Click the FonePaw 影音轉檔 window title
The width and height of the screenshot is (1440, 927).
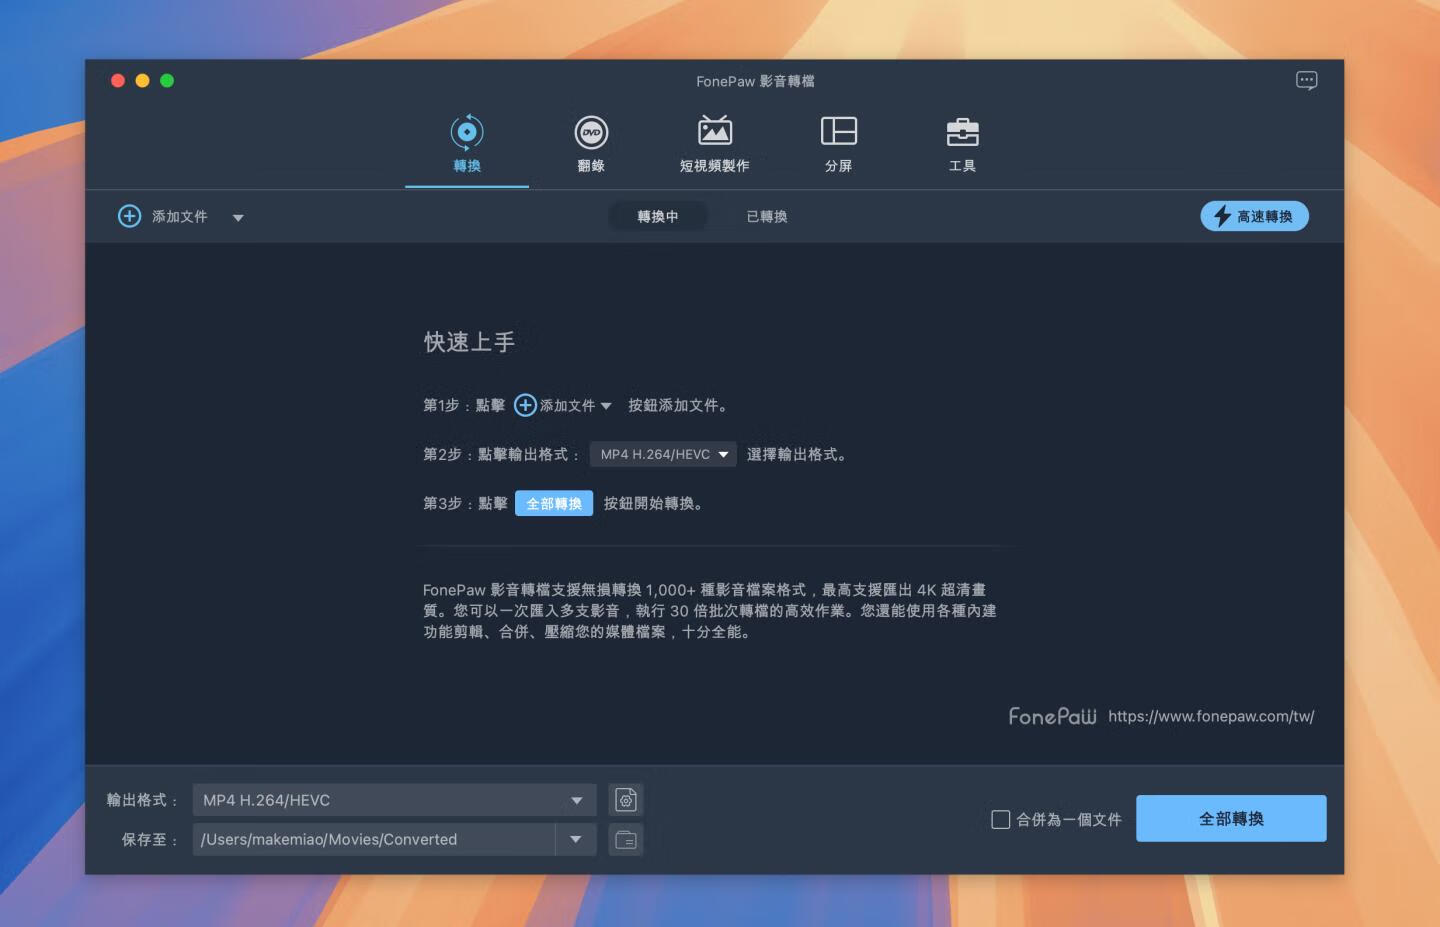[755, 81]
